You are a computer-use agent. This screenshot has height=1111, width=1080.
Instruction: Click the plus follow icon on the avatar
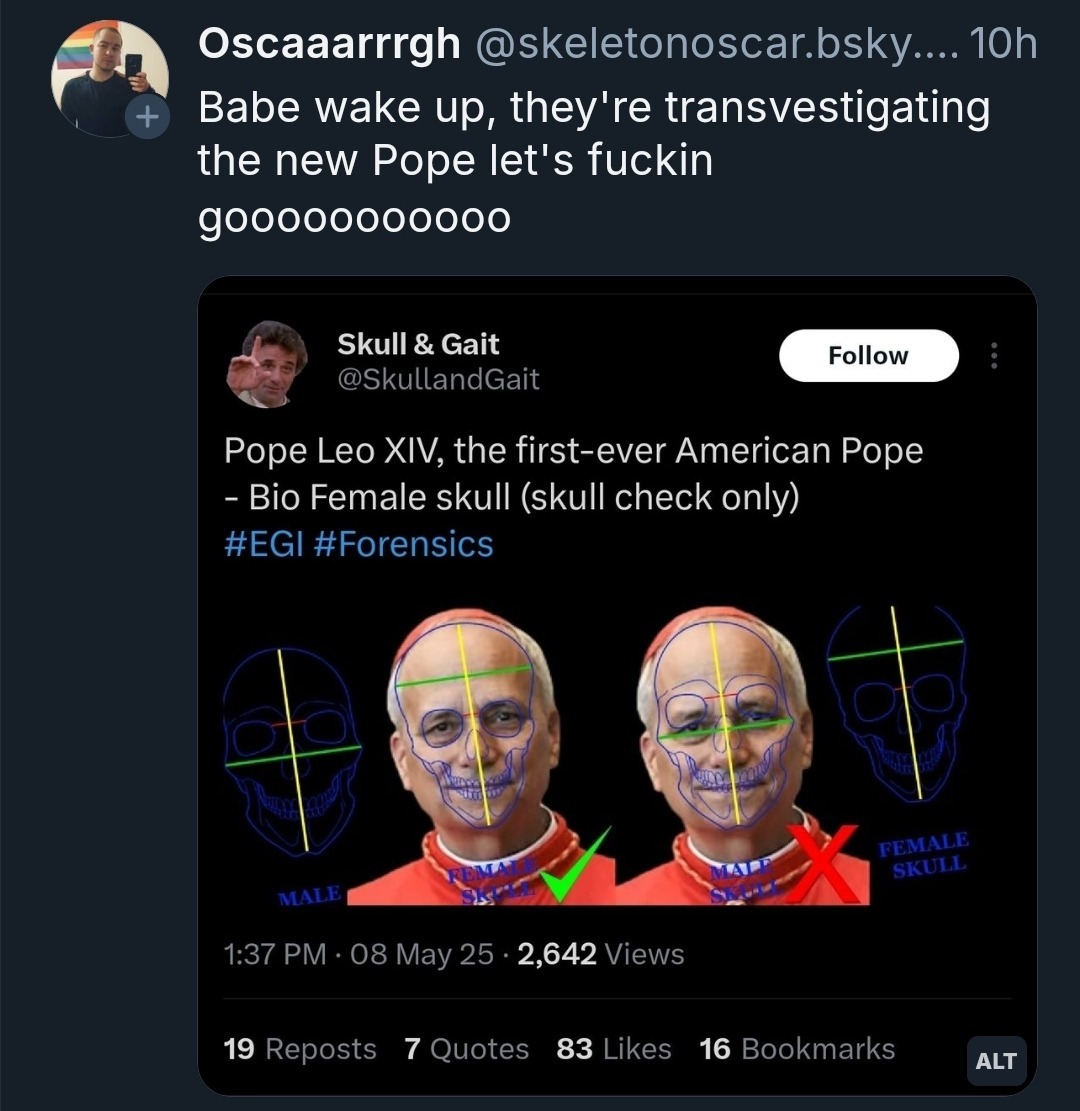click(x=146, y=117)
